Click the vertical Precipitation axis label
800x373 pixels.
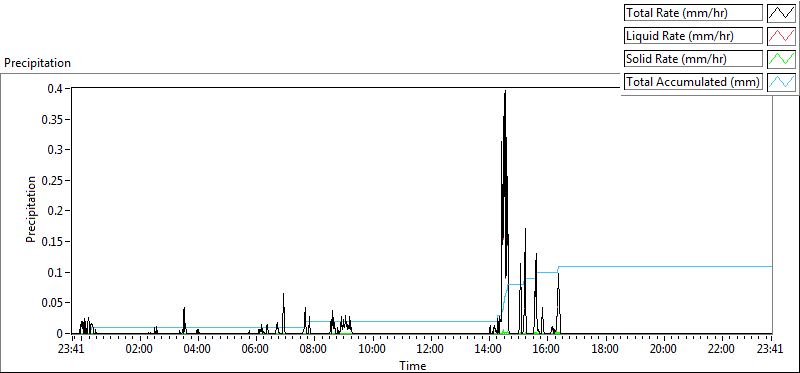tap(31, 210)
